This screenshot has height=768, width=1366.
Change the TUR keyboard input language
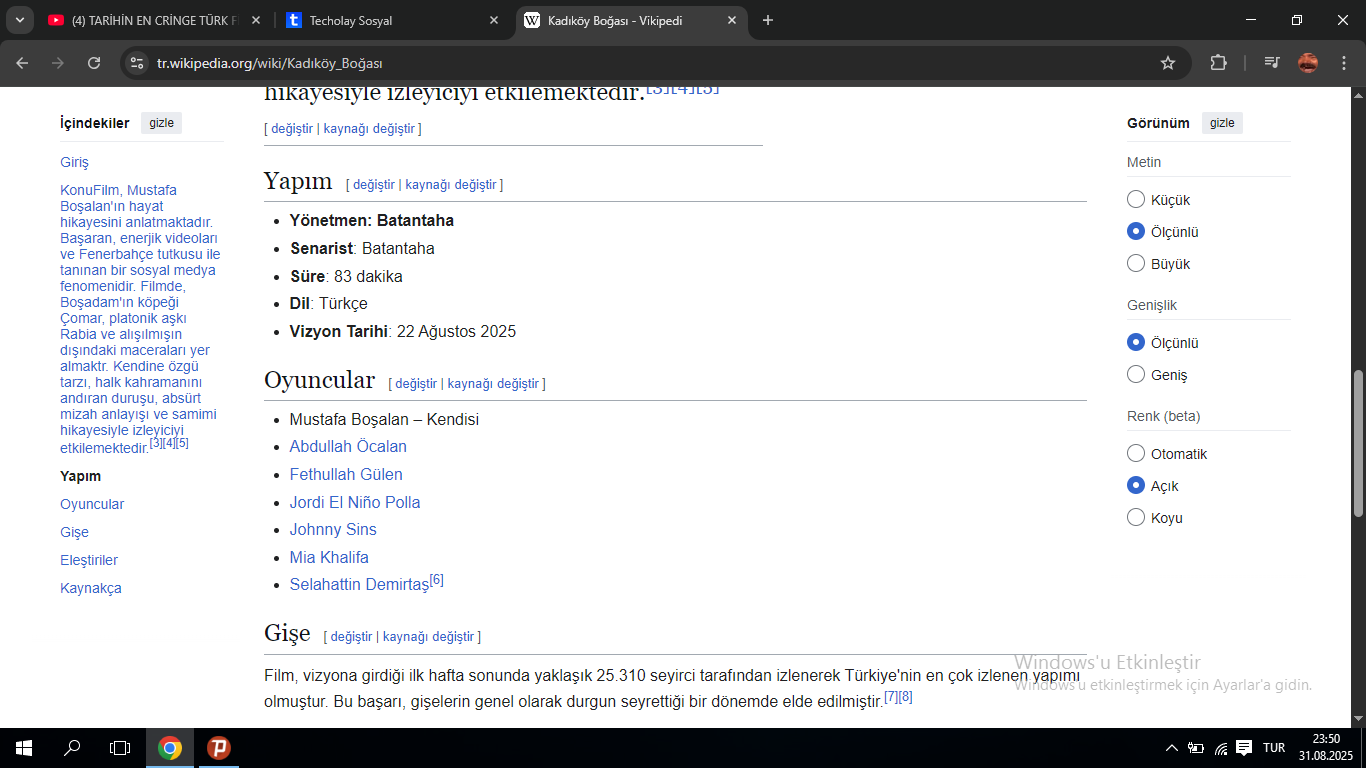1274,748
